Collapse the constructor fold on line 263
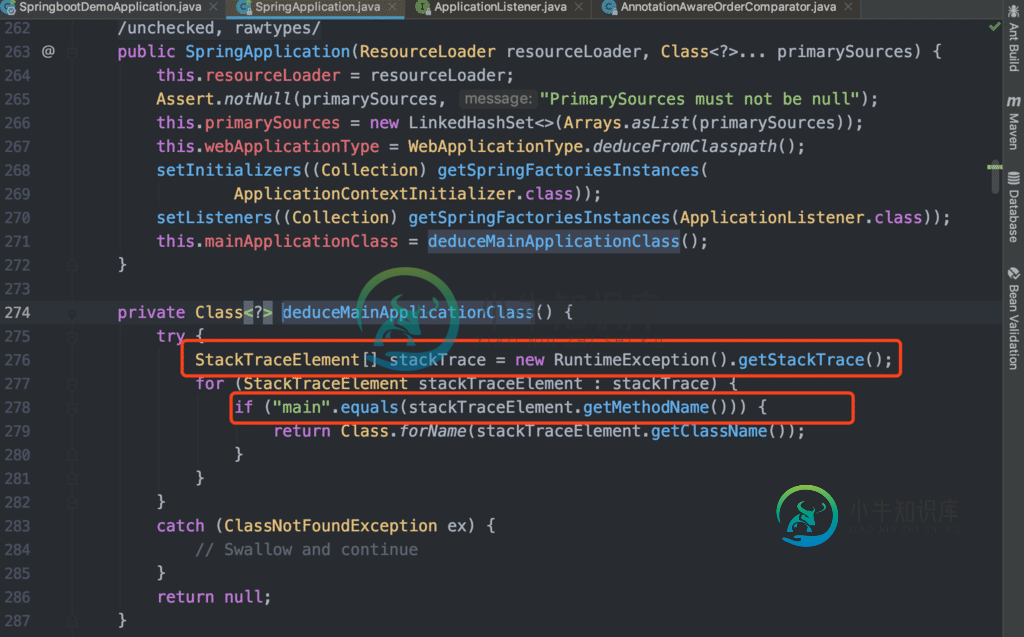Image resolution: width=1024 pixels, height=637 pixels. [72, 52]
